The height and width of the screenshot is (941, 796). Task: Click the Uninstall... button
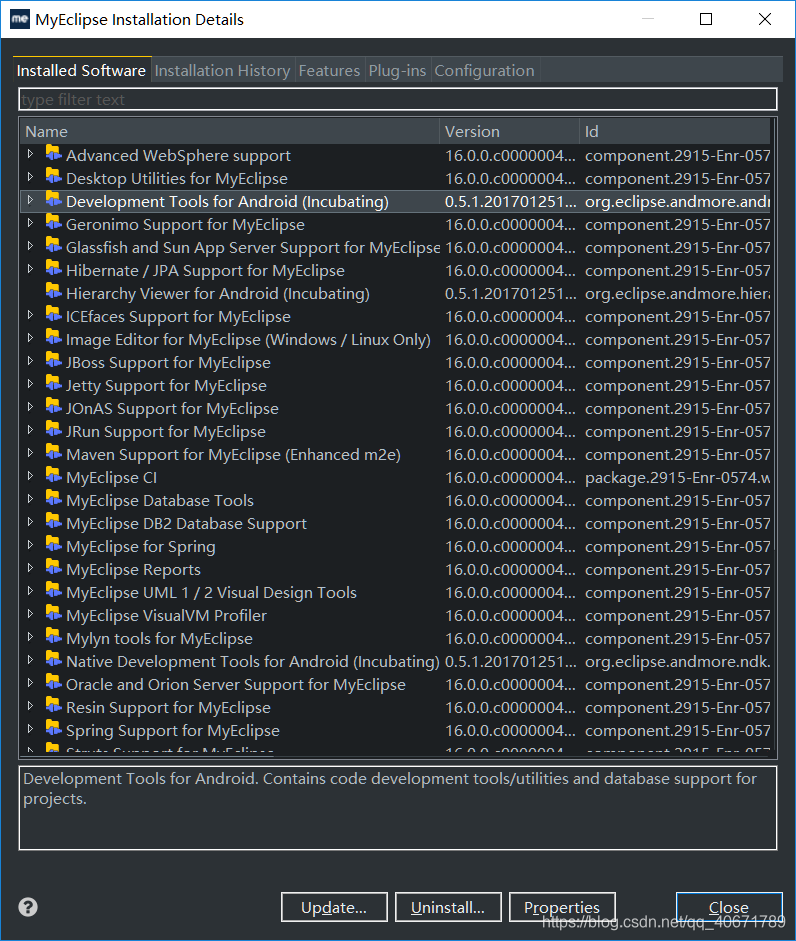[x=448, y=907]
